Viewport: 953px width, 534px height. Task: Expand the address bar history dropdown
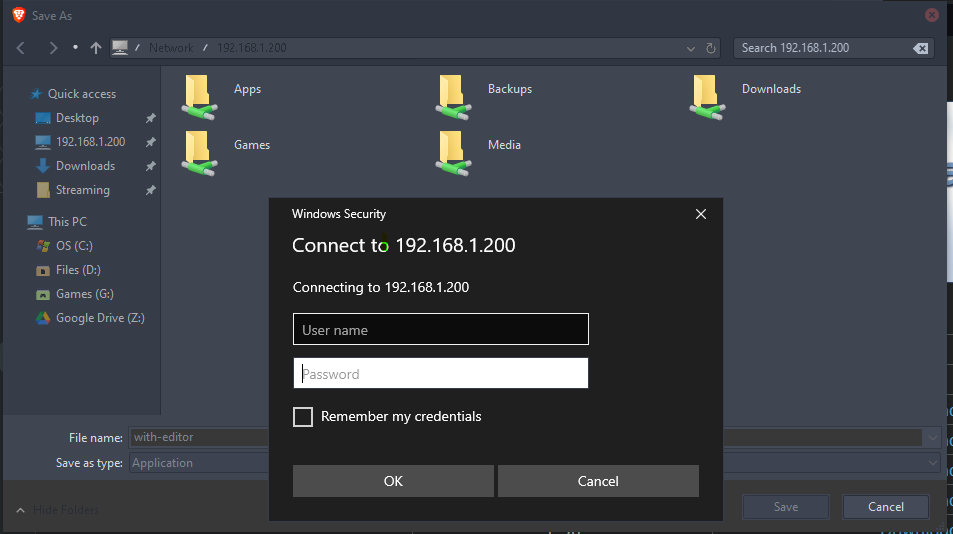(690, 49)
